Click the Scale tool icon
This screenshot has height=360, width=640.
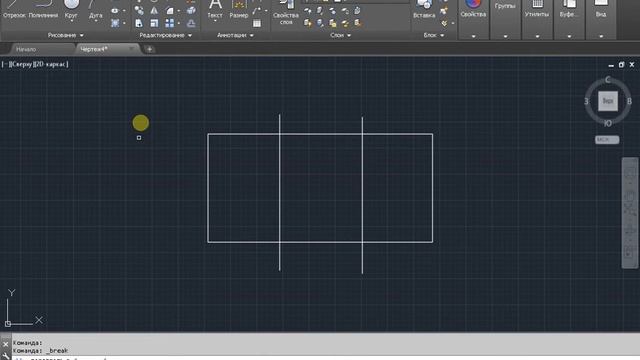pyautogui.click(x=154, y=23)
